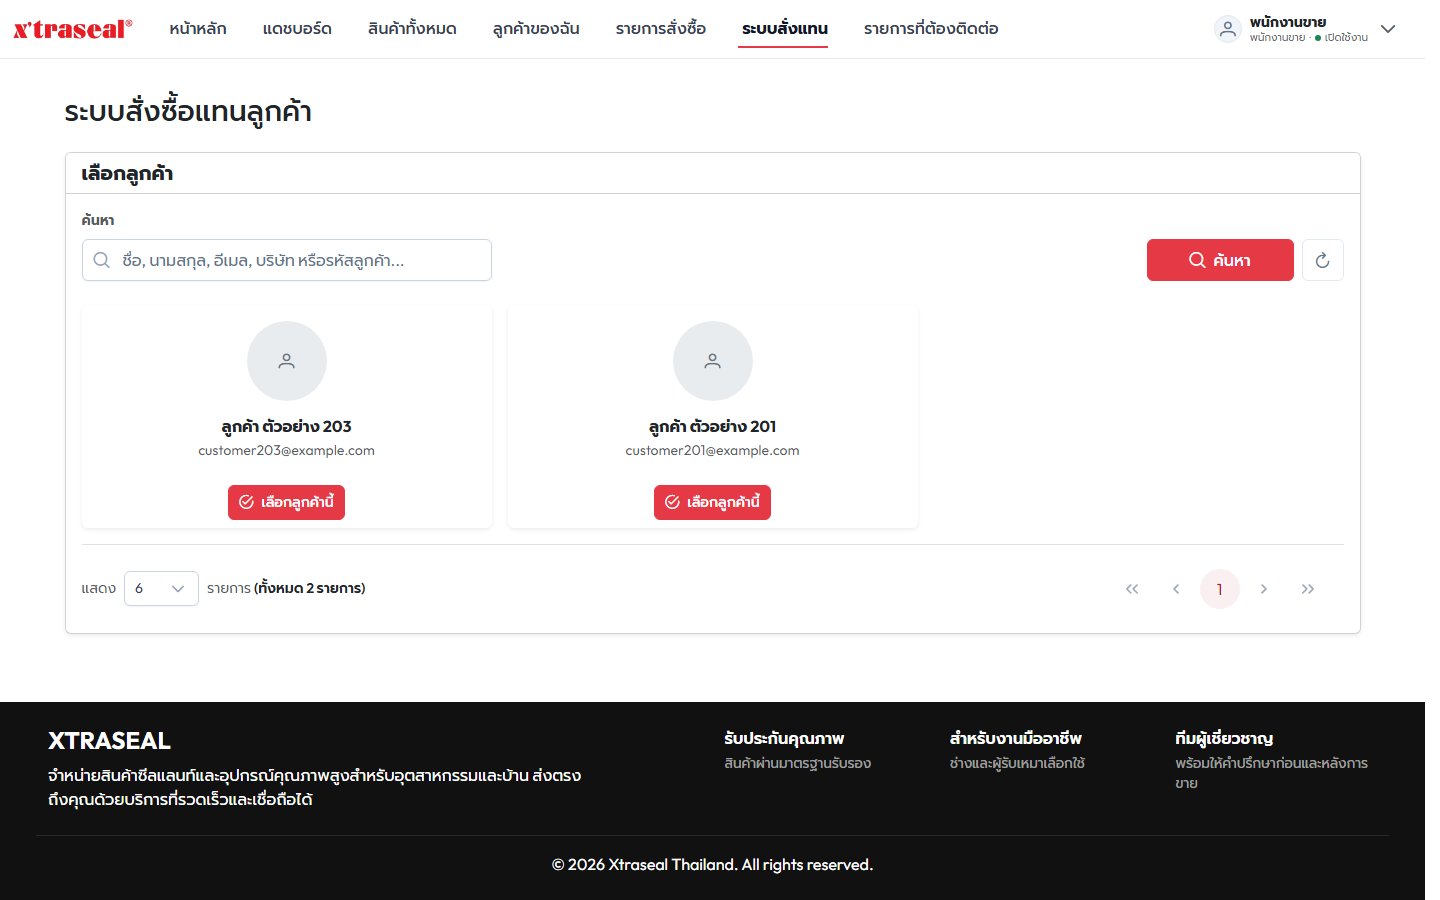Go to the แดชบอร์ด menu

(x=297, y=29)
